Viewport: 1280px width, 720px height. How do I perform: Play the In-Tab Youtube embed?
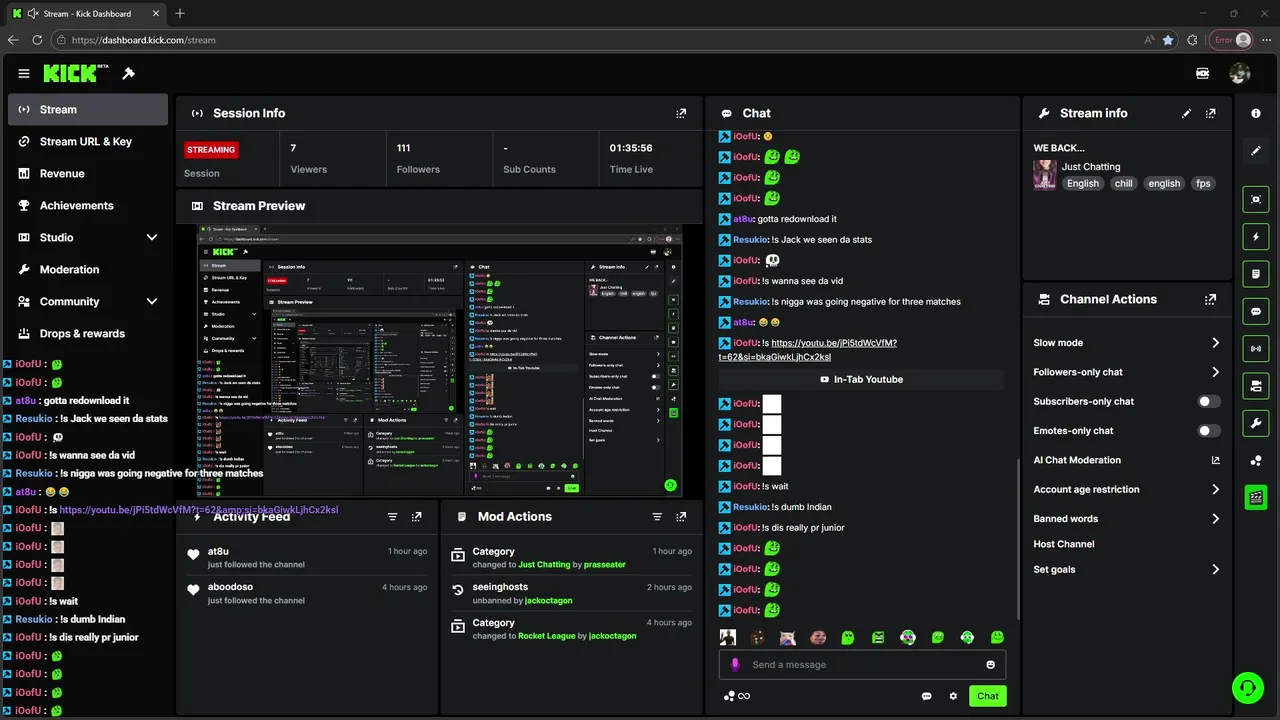pyautogui.click(x=861, y=379)
